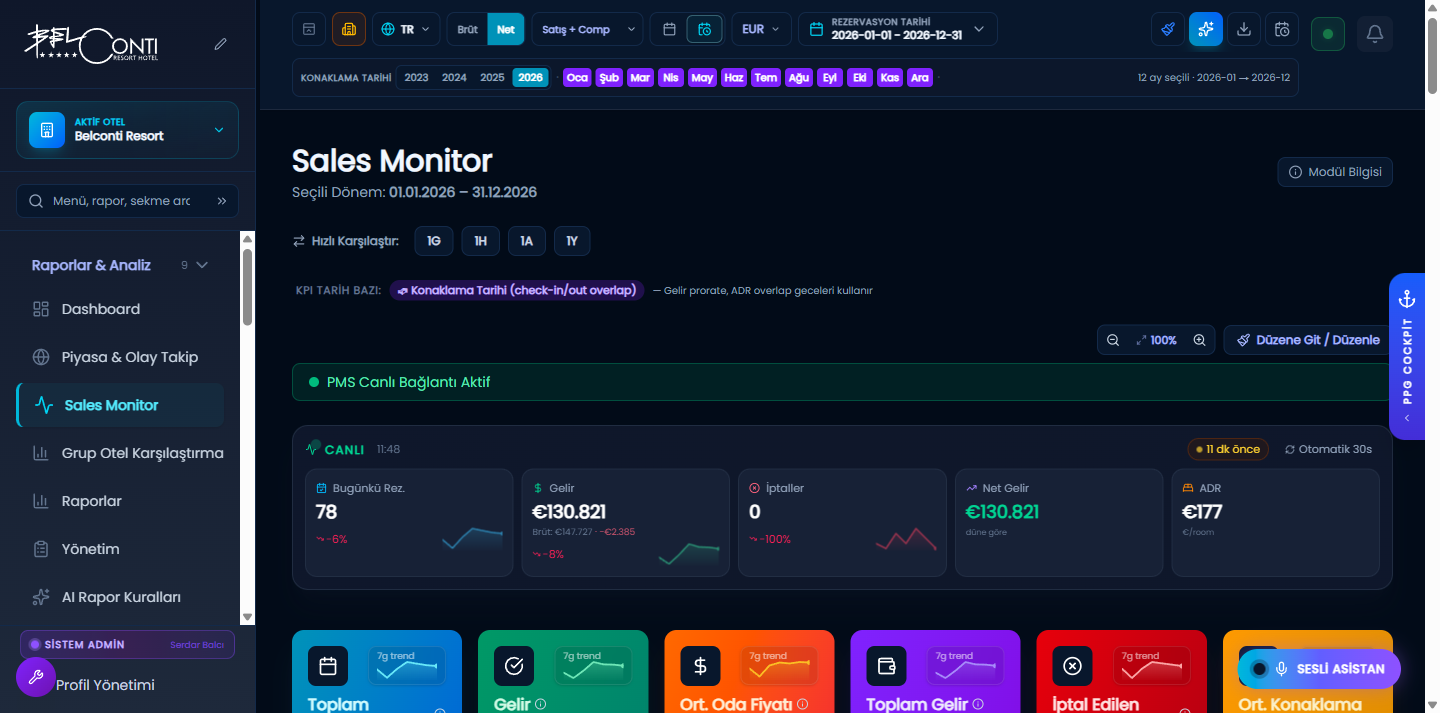Viewport: 1440px width, 713px height.
Task: Toggle the Oca month chip
Action: click(577, 77)
